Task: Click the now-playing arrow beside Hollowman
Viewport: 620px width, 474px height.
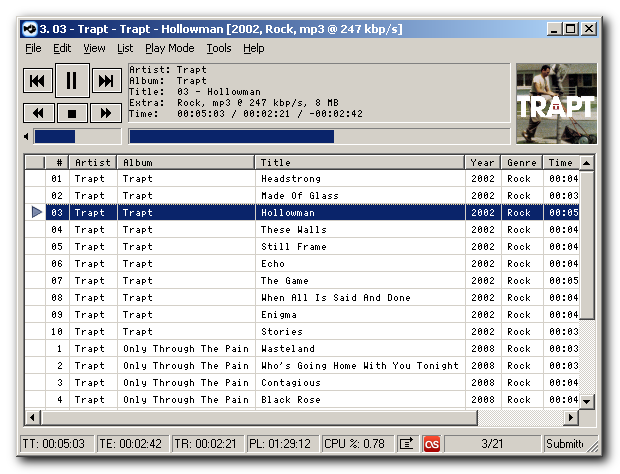Action: tap(37, 212)
